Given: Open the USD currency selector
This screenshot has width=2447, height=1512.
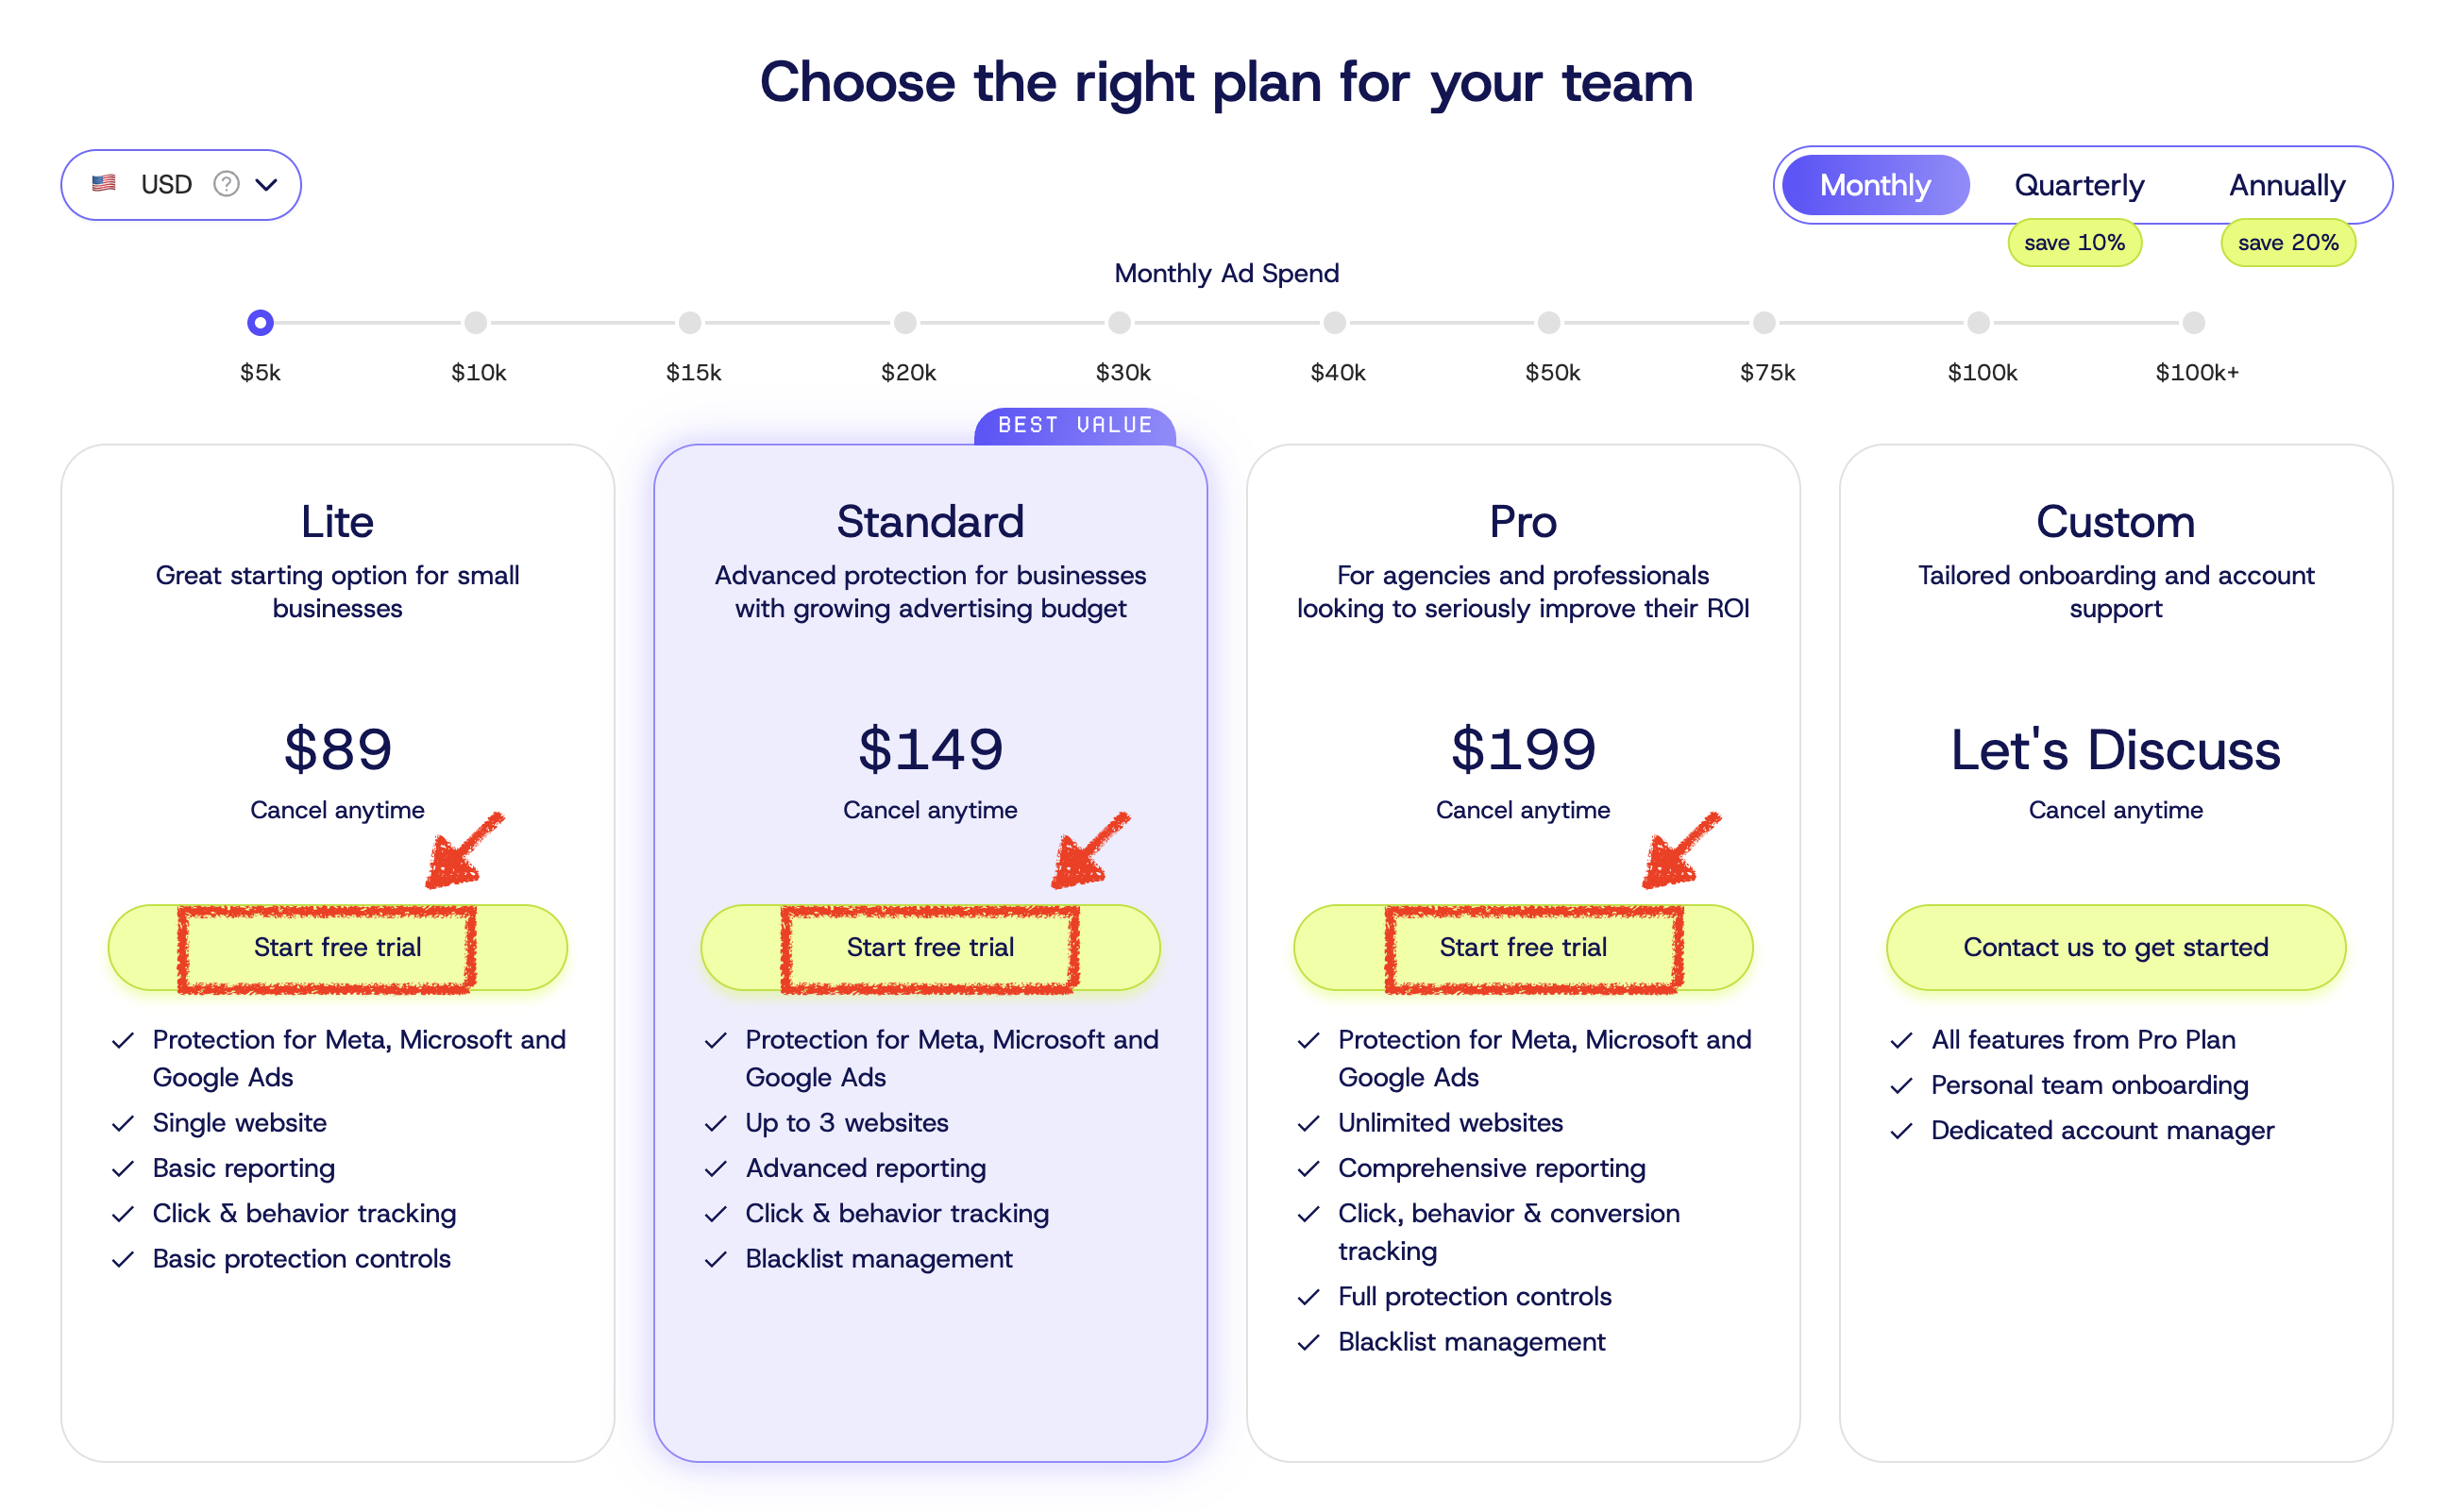Looking at the screenshot, I should (x=166, y=184).
